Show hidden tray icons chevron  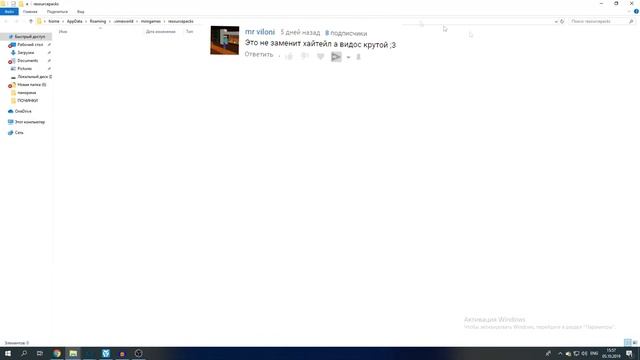point(560,353)
